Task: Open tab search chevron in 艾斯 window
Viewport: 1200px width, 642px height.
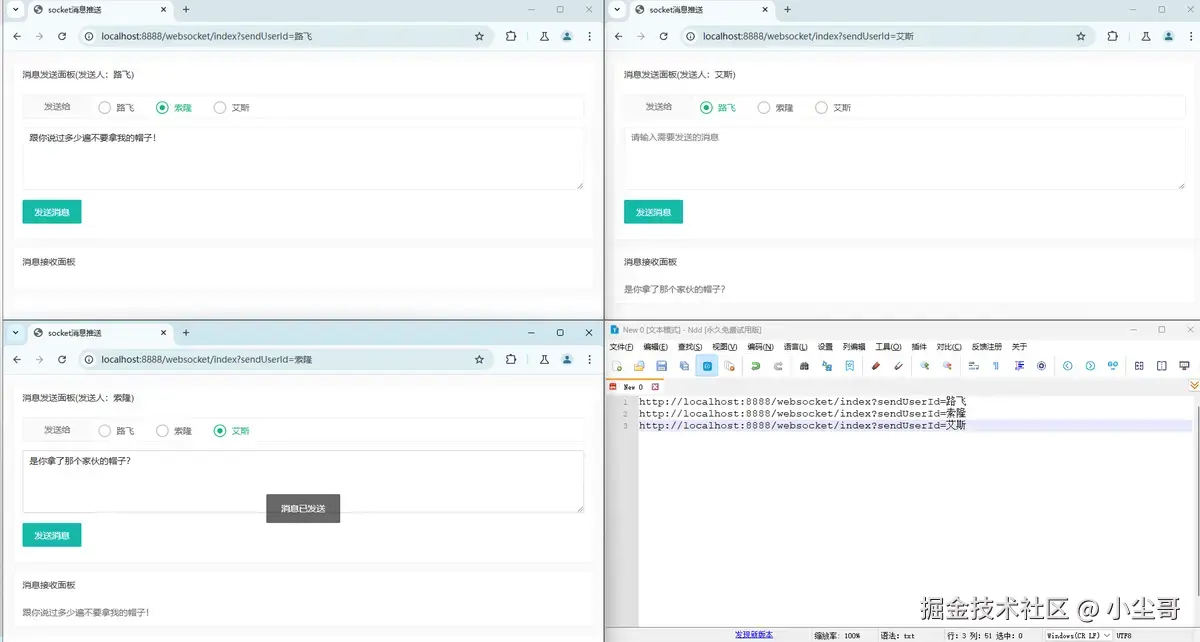Action: 617,9
